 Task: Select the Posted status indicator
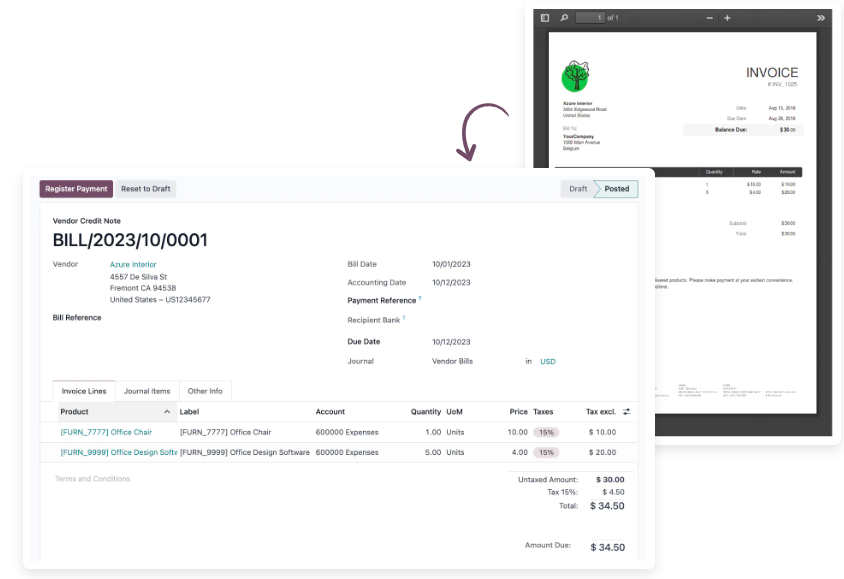[x=614, y=188]
